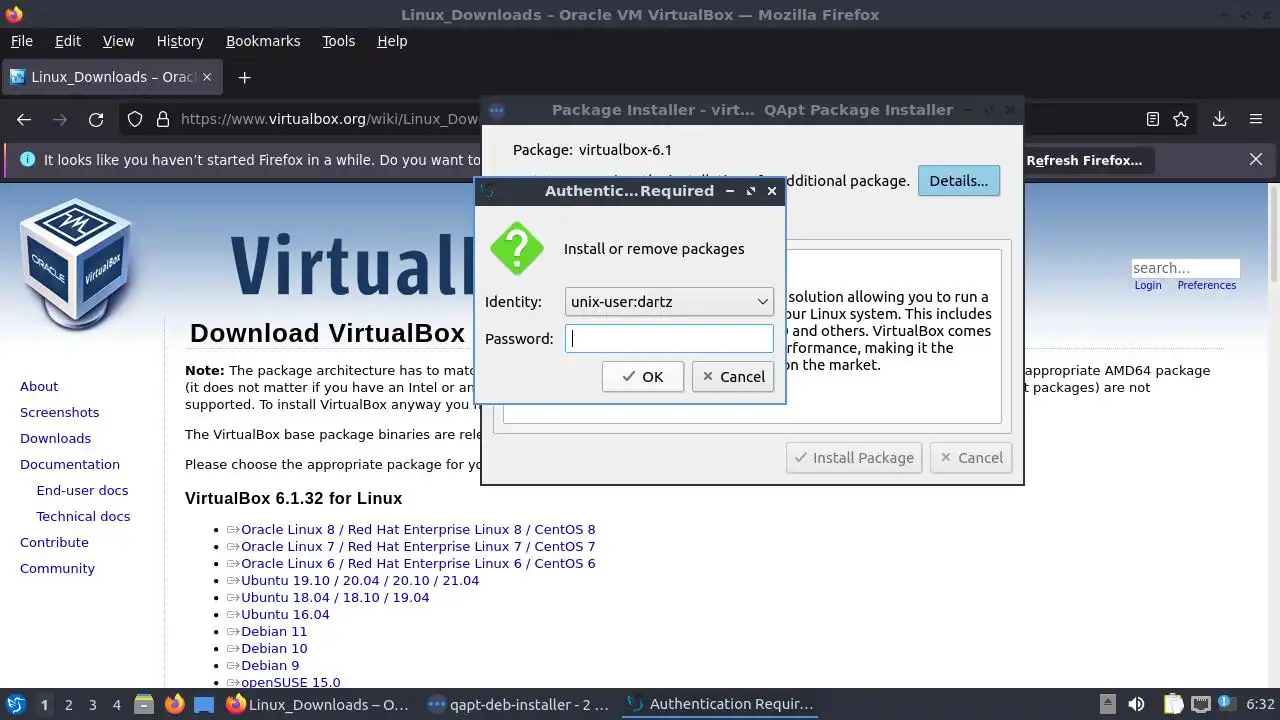
Task: Switch to Linux_Downloads Firefox taskbar entry
Action: click(318, 704)
